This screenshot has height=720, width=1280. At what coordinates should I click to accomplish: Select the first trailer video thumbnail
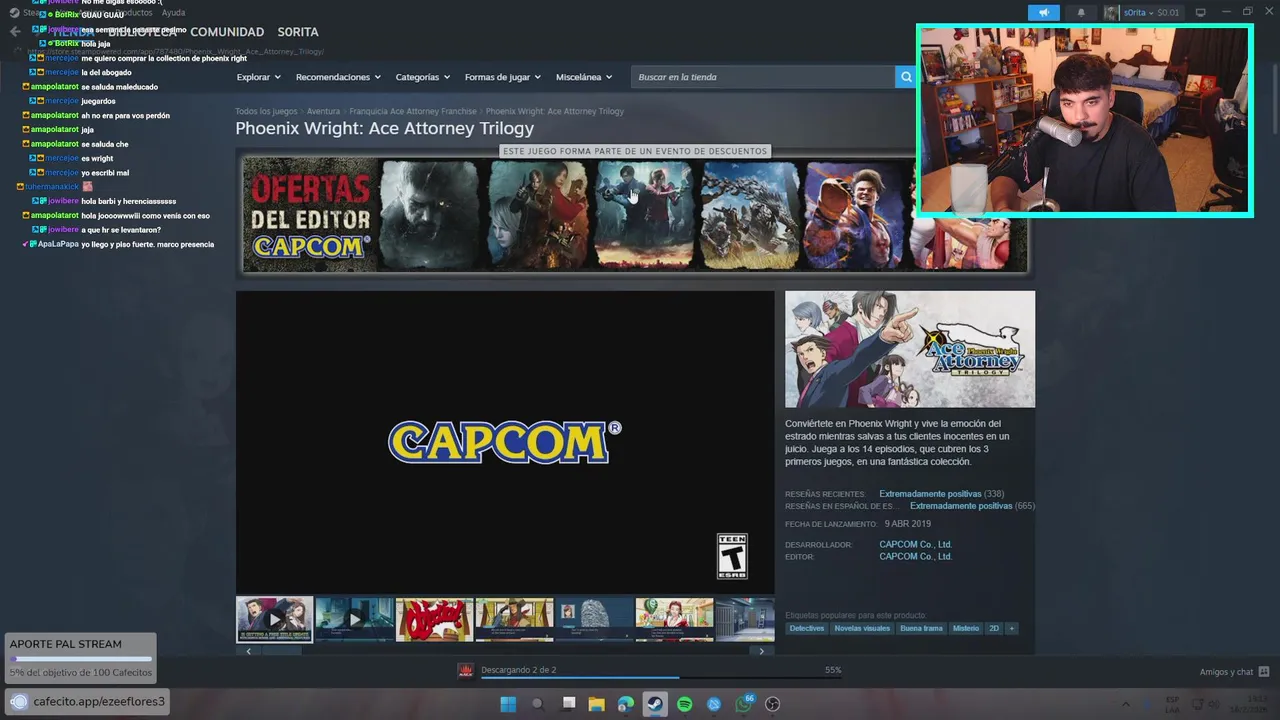[x=274, y=619]
